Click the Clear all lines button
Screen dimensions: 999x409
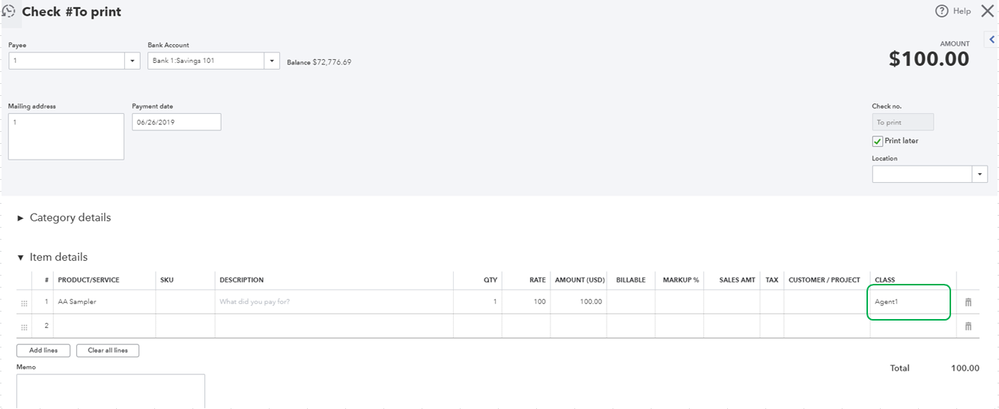108,350
